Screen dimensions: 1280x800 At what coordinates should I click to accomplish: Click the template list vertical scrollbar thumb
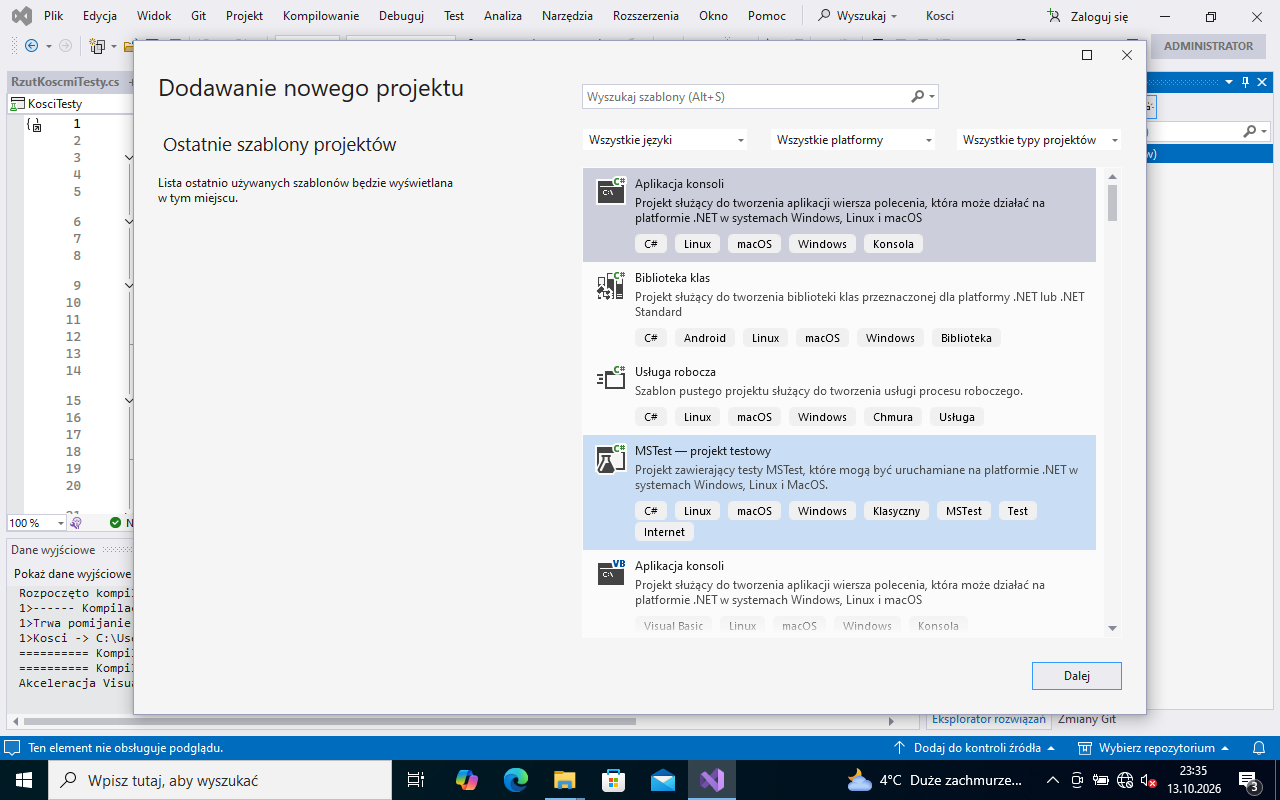point(1112,203)
